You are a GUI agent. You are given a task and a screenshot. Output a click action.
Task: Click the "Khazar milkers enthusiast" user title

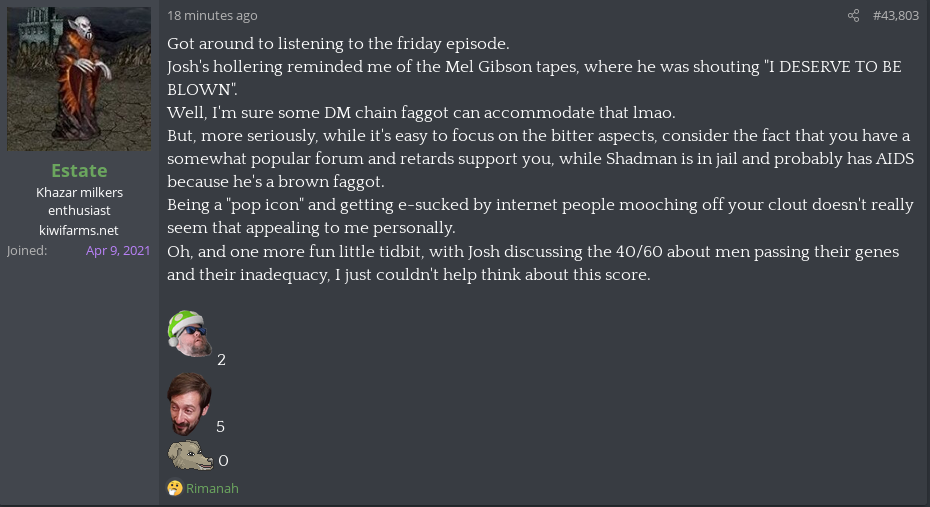79,201
